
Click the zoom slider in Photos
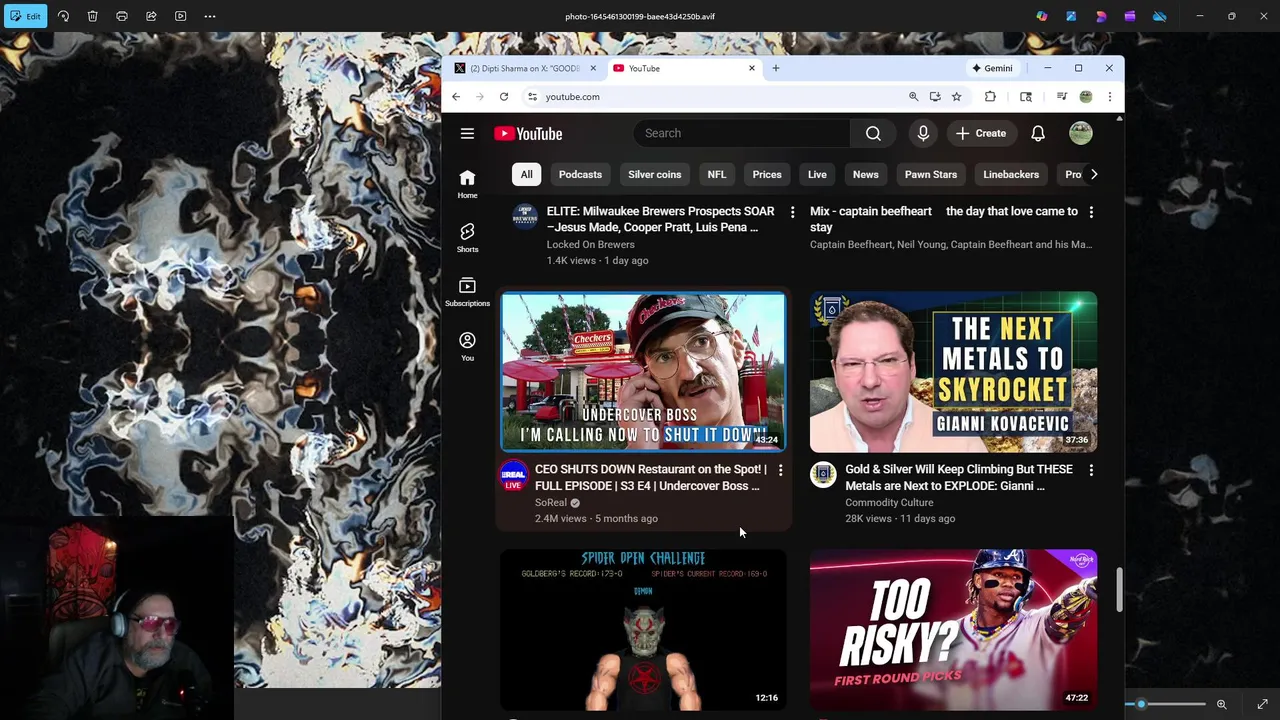click(x=1165, y=705)
